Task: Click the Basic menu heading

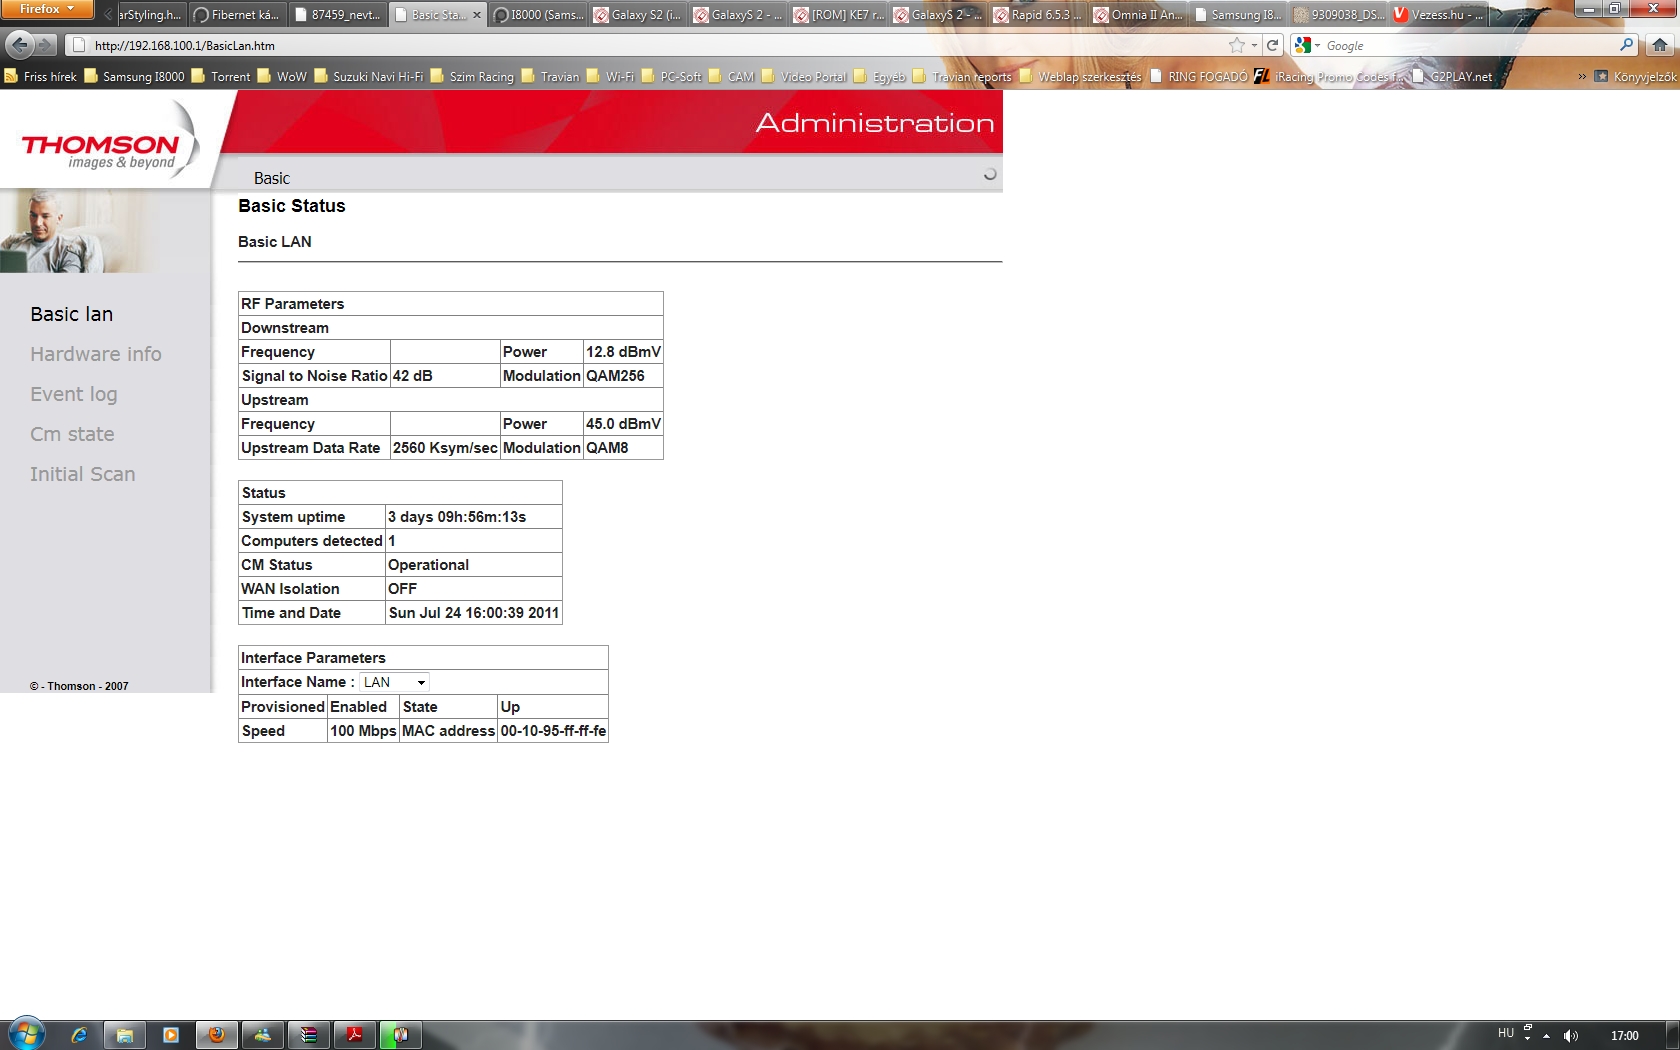Action: click(272, 178)
